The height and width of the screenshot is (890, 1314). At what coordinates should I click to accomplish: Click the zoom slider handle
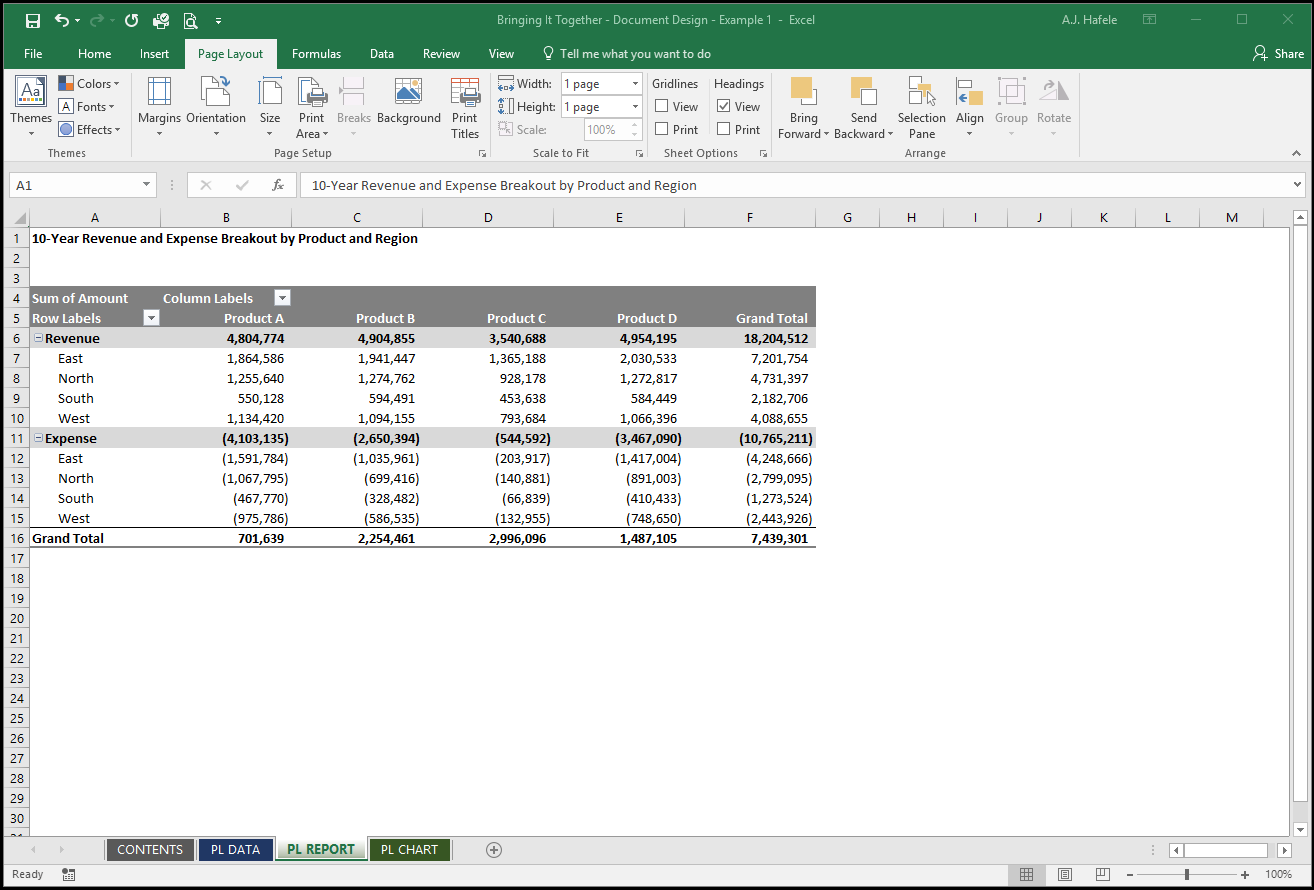(x=1187, y=874)
